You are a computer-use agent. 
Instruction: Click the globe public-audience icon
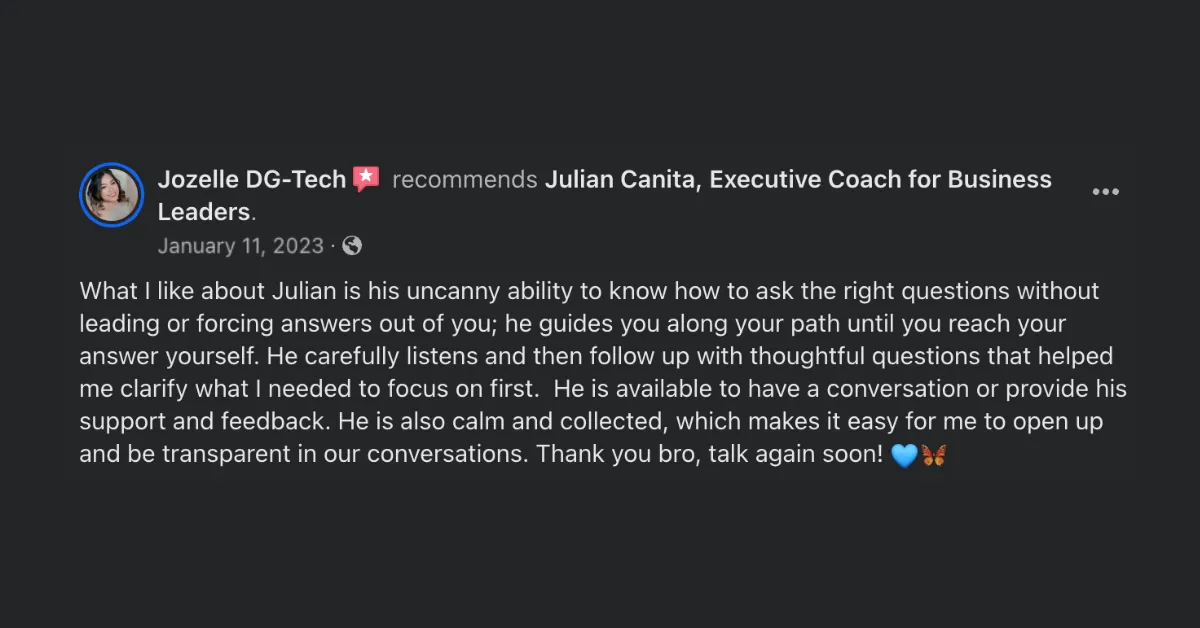pyautogui.click(x=352, y=246)
